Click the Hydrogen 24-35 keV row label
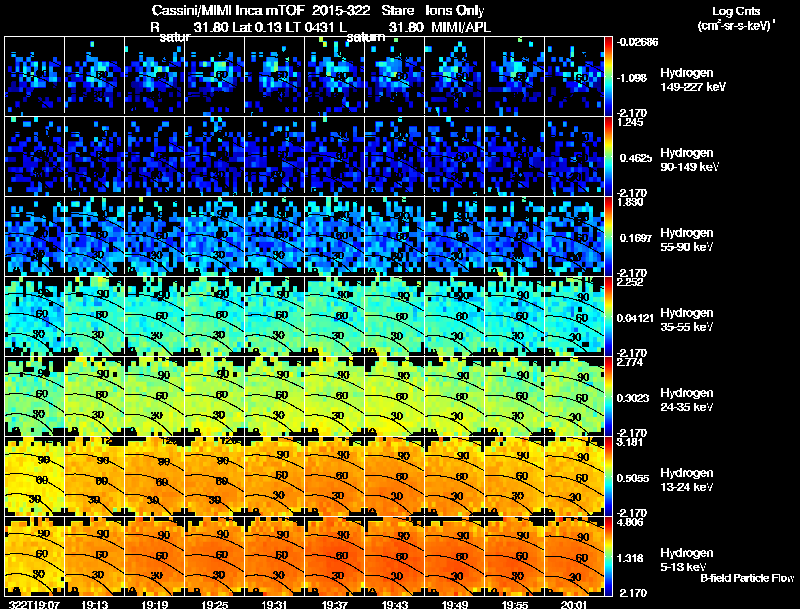The width and height of the screenshot is (800, 609). pos(687,400)
